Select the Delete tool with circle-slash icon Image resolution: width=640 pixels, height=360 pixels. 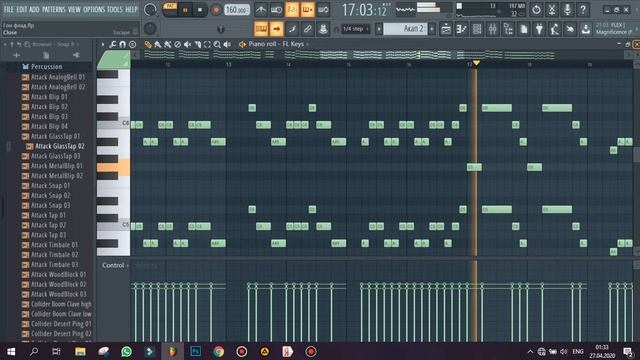click(178, 44)
